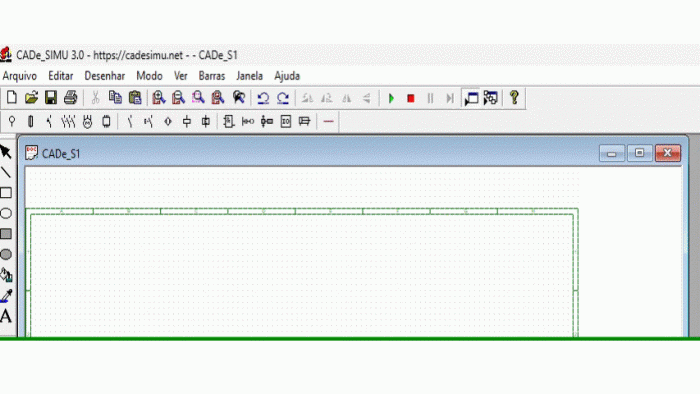Open the diamond sensor symbol library
Viewport: 700px width, 394px height.
click(x=168, y=121)
